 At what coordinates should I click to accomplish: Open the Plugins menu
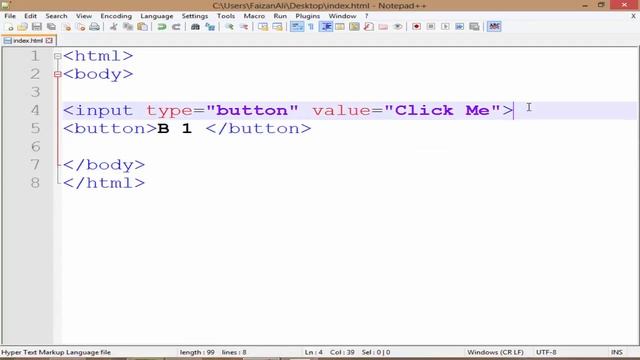point(307,16)
